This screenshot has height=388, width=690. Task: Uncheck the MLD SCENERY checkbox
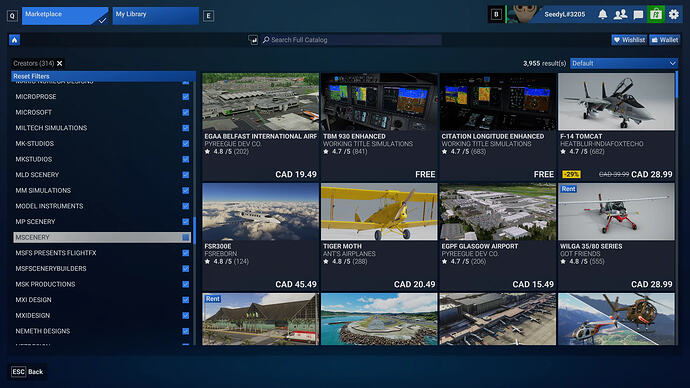tap(186, 175)
